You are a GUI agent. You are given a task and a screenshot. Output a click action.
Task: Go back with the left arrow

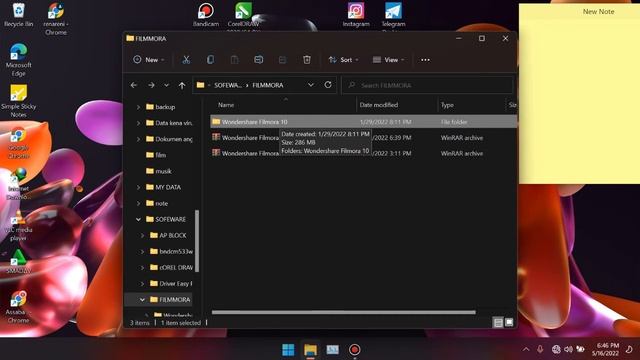pyautogui.click(x=133, y=85)
